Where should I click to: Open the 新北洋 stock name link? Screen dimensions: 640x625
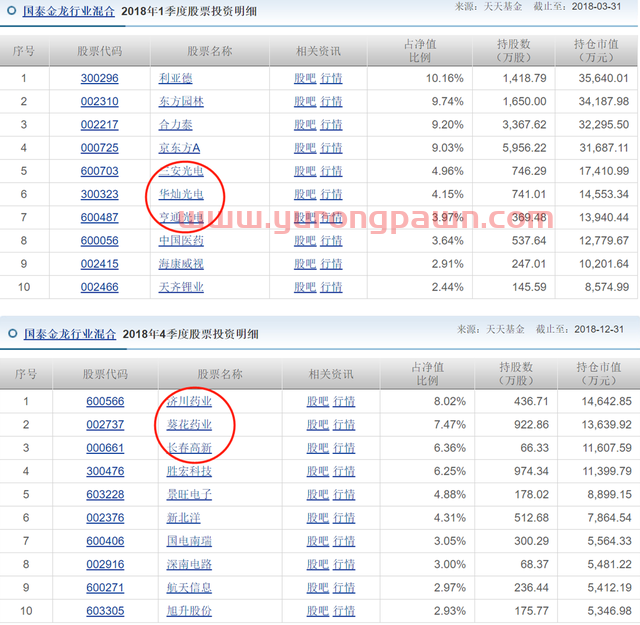[x=184, y=518]
